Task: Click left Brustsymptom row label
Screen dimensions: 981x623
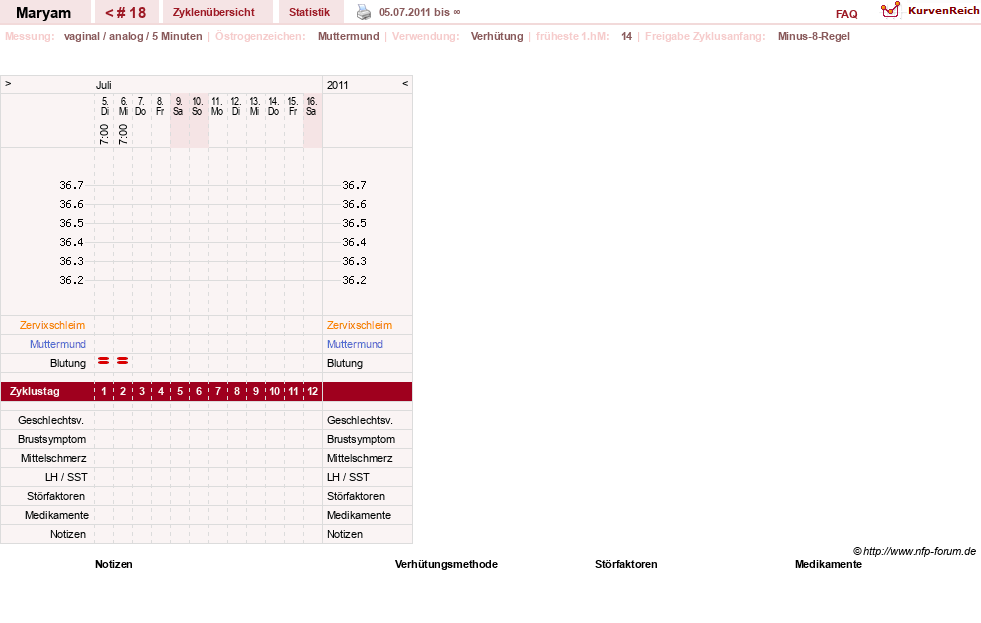Action: pyautogui.click(x=52, y=439)
